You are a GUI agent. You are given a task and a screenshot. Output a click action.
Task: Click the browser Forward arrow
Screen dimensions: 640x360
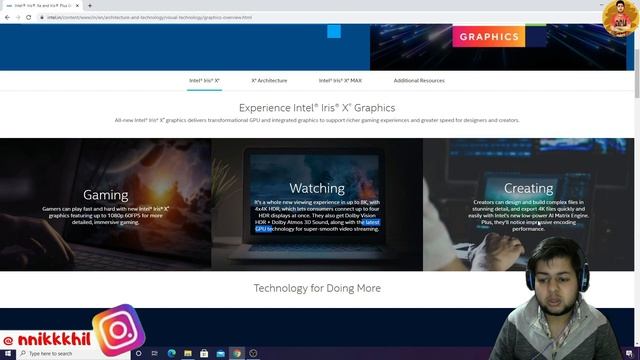pyautogui.click(x=18, y=18)
